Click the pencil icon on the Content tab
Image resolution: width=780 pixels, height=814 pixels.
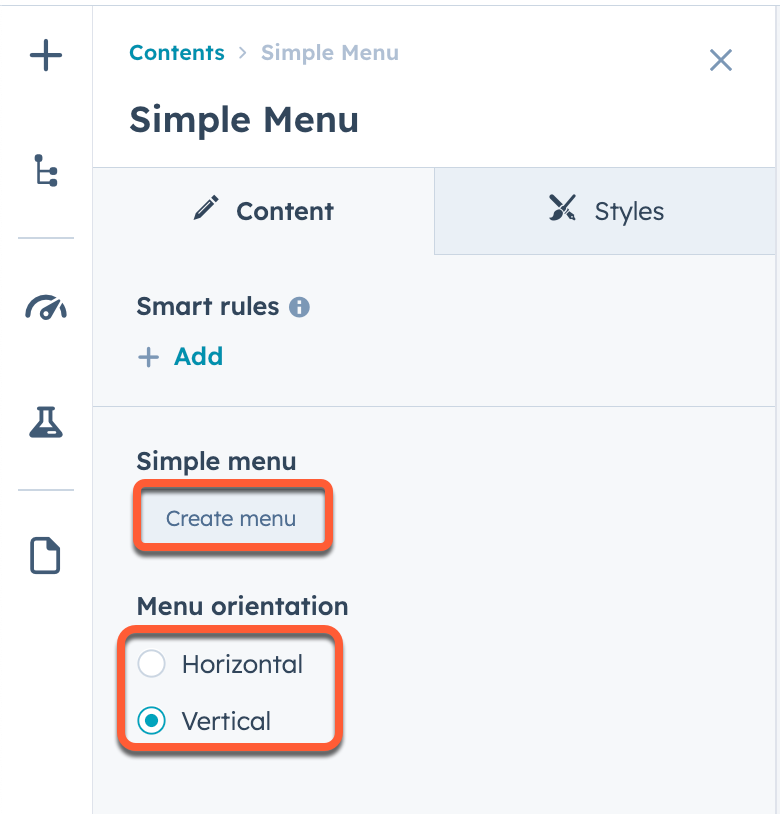[205, 209]
